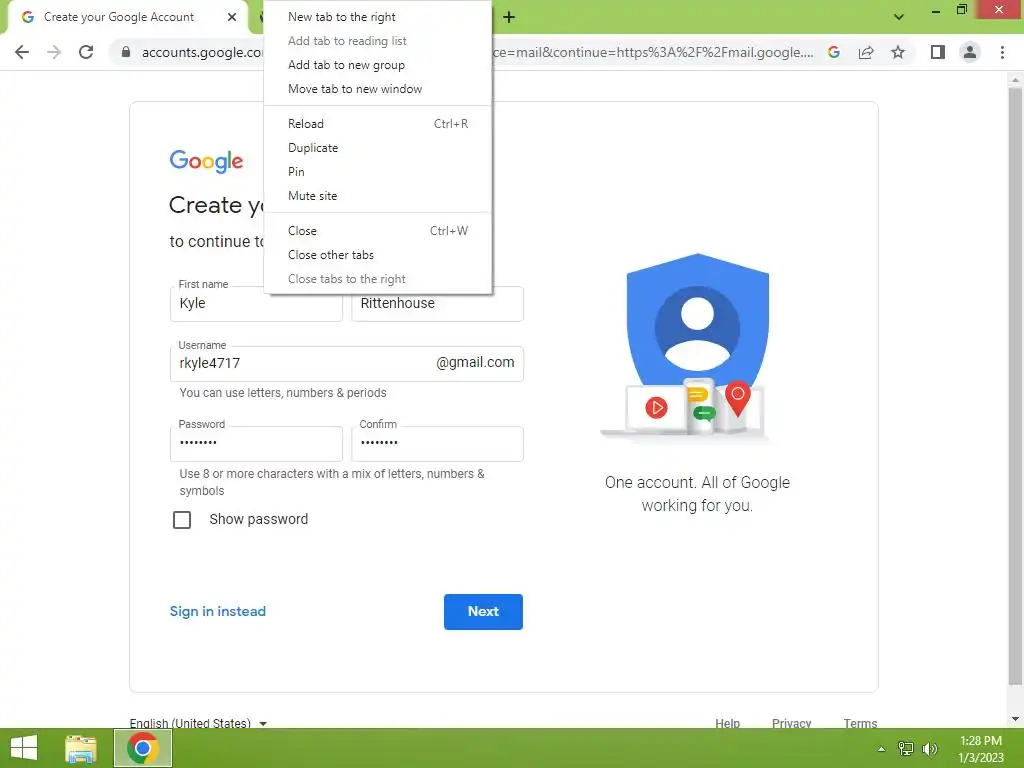The height and width of the screenshot is (768, 1024).
Task: Select Reload in the context menu
Action: click(377, 123)
